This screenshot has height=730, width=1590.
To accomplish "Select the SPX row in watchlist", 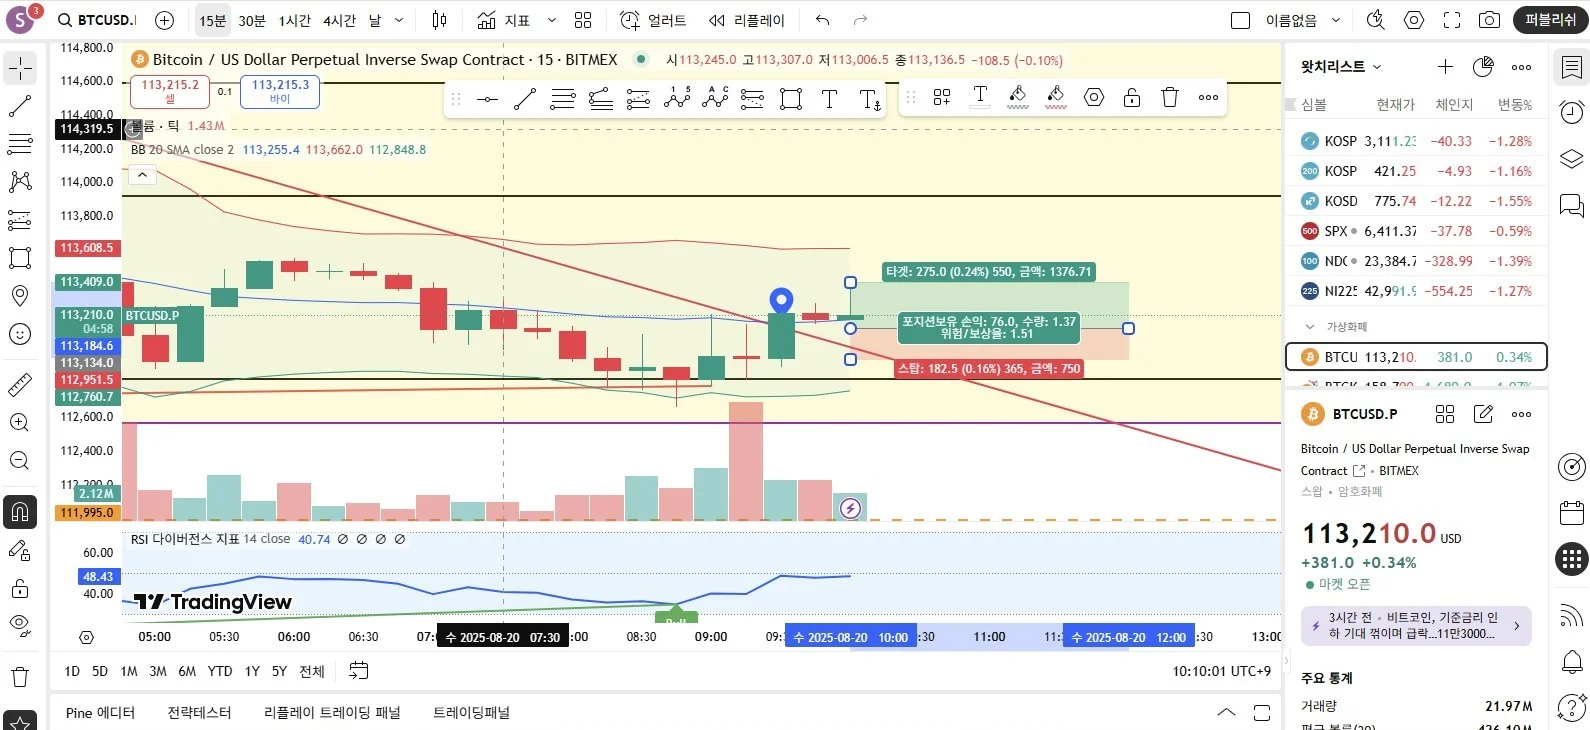I will 1416,231.
